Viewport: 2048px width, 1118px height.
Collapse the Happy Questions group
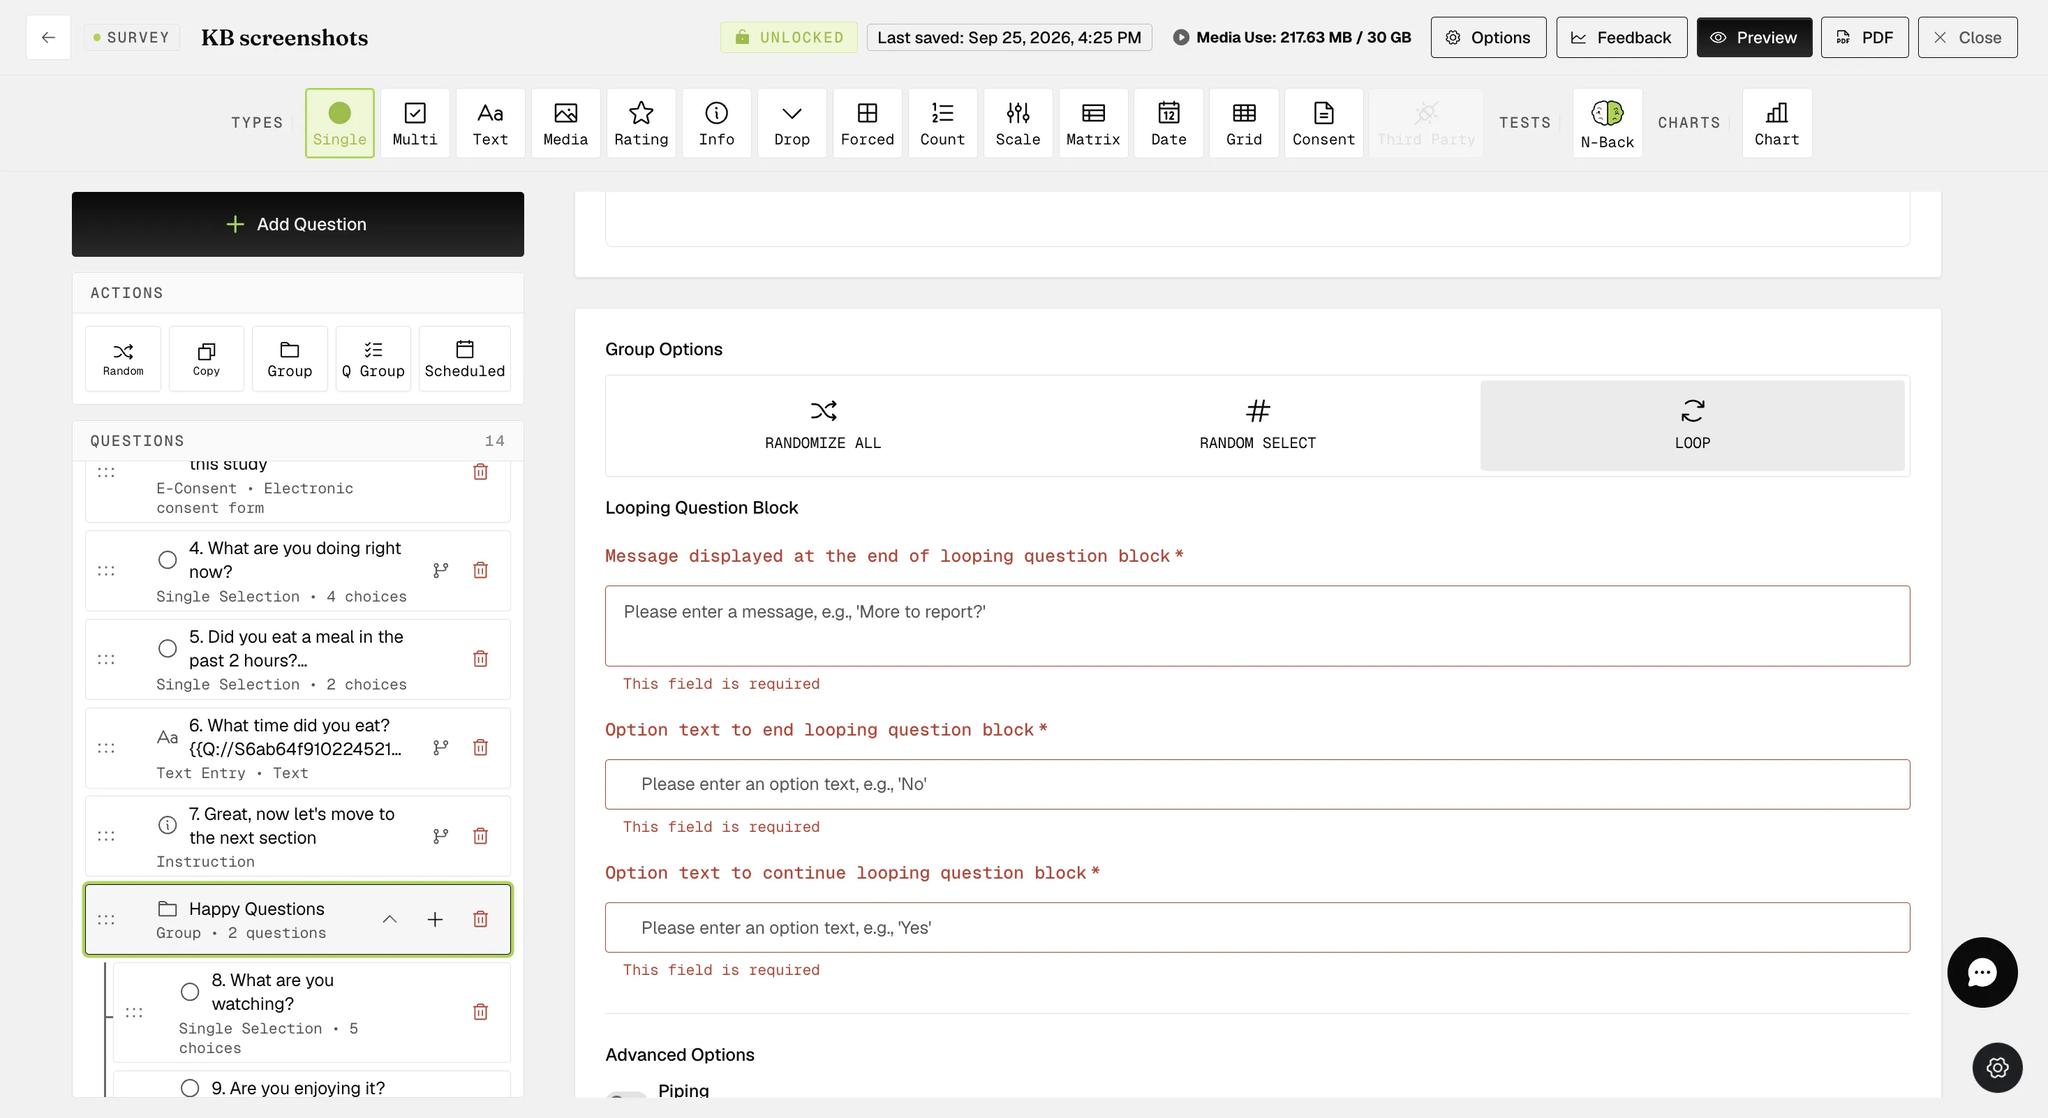[x=390, y=919]
